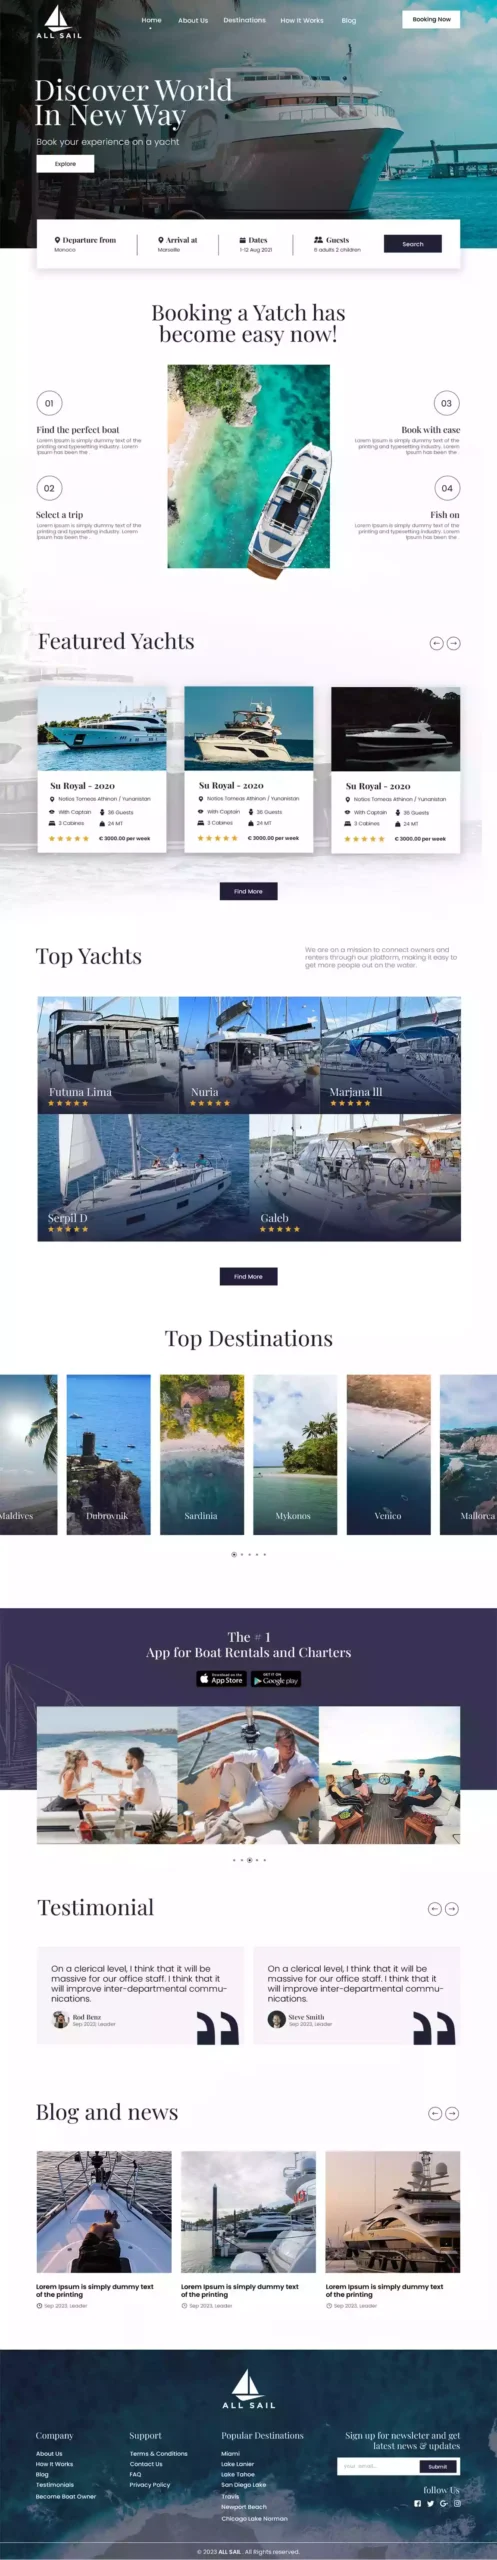Click the newsletter email input field
Viewport: 497px width, 2560px height.
click(378, 2466)
